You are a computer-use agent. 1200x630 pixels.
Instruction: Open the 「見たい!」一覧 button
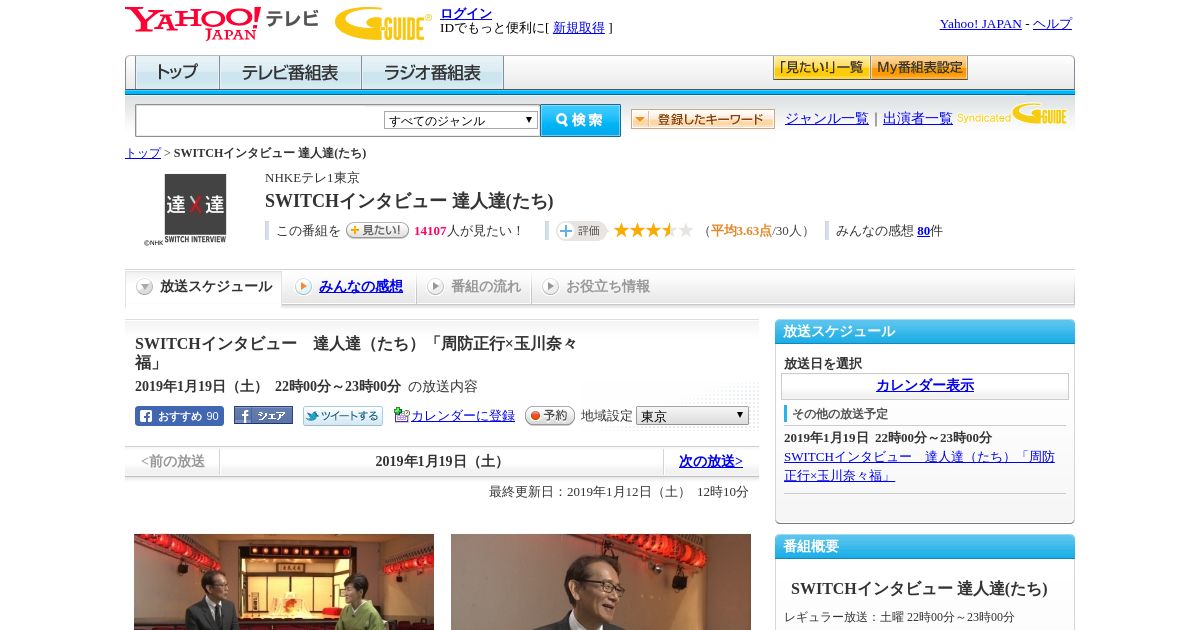tap(821, 68)
